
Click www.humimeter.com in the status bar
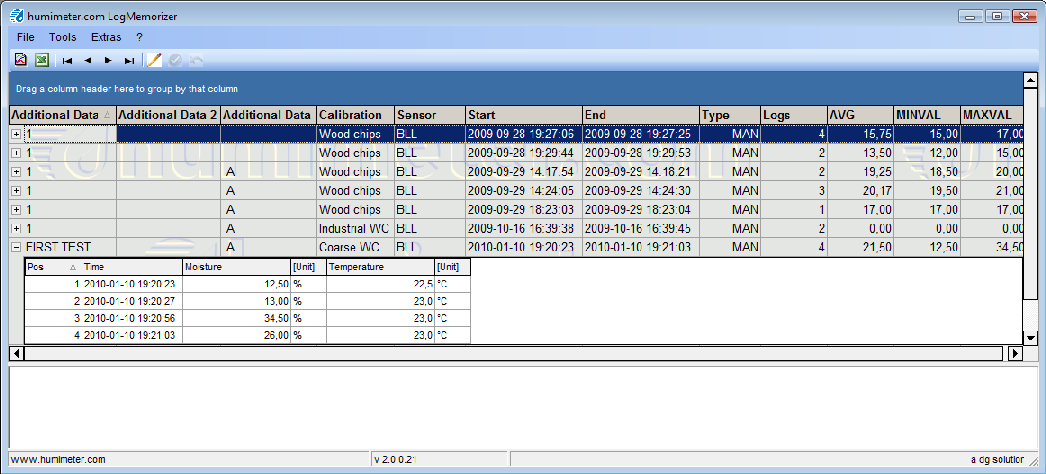(x=58, y=459)
